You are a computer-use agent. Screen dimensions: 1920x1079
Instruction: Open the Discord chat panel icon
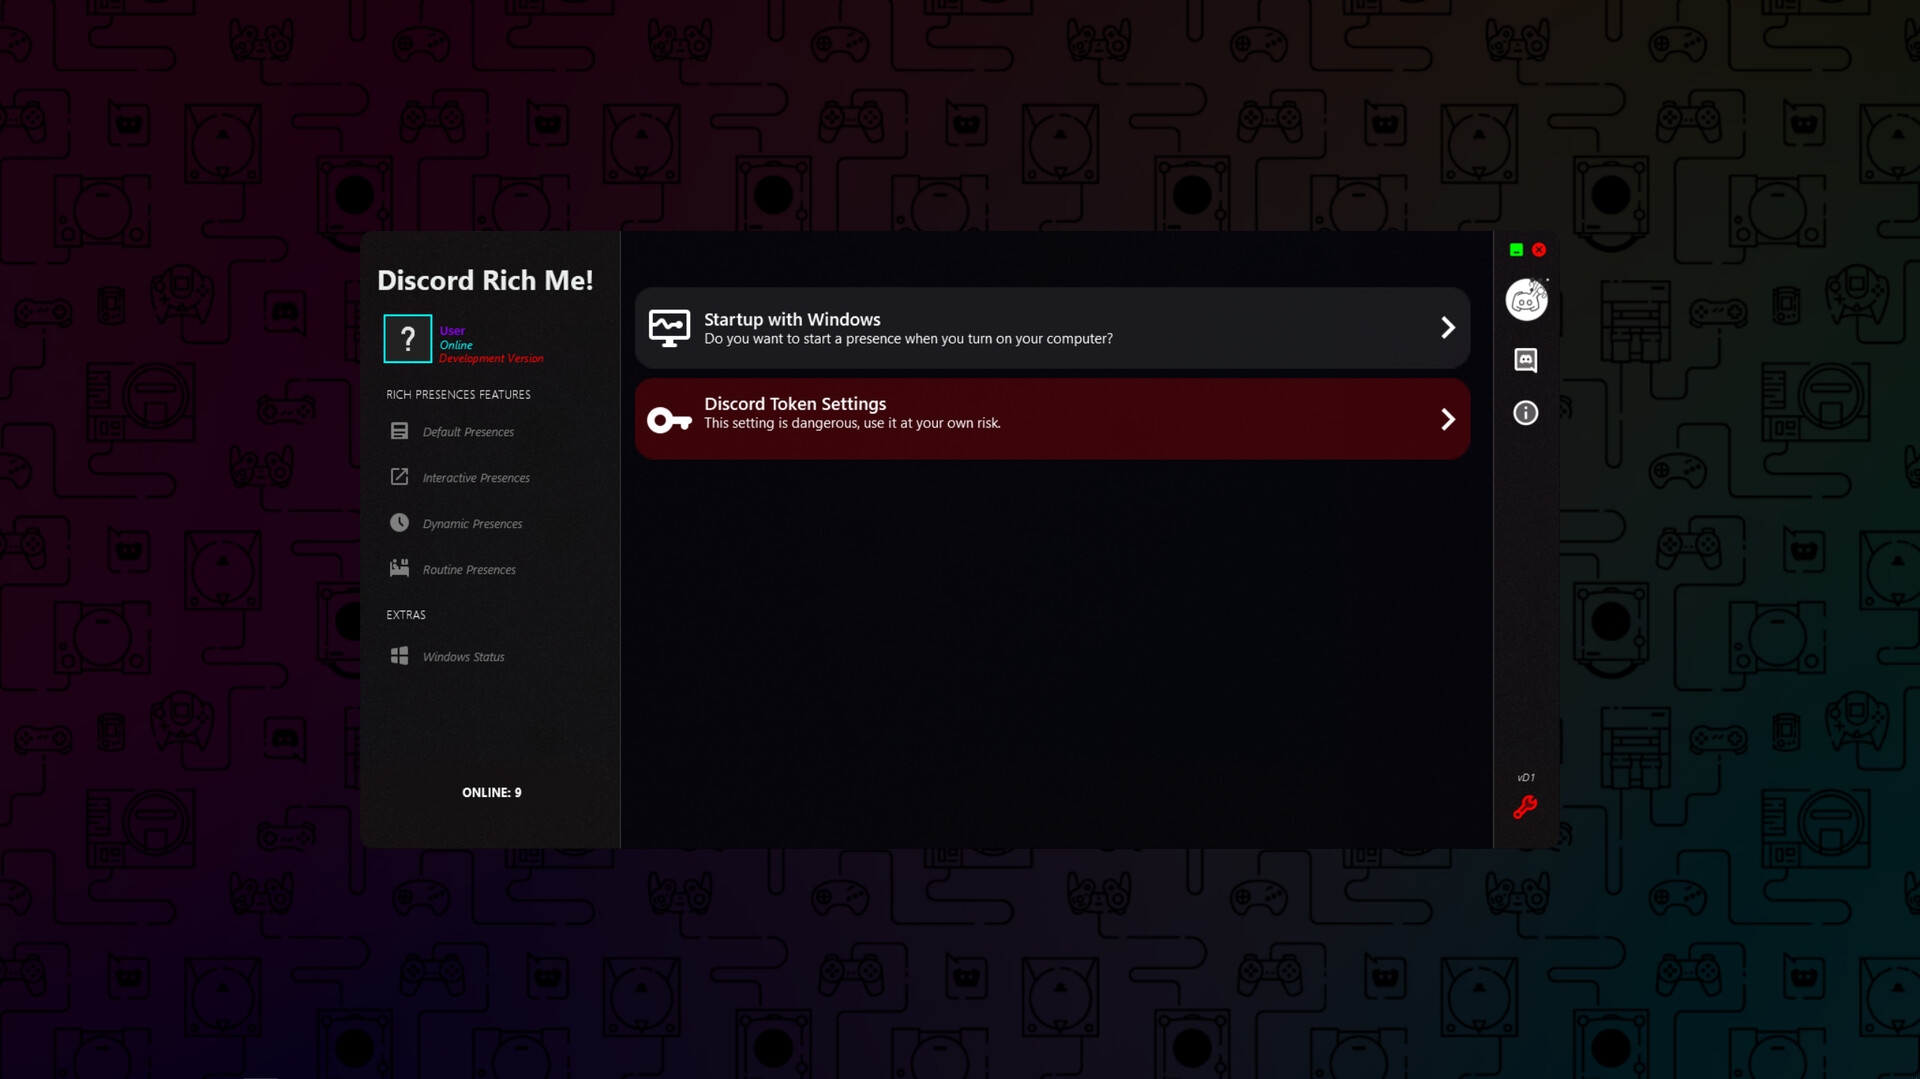[x=1526, y=361]
